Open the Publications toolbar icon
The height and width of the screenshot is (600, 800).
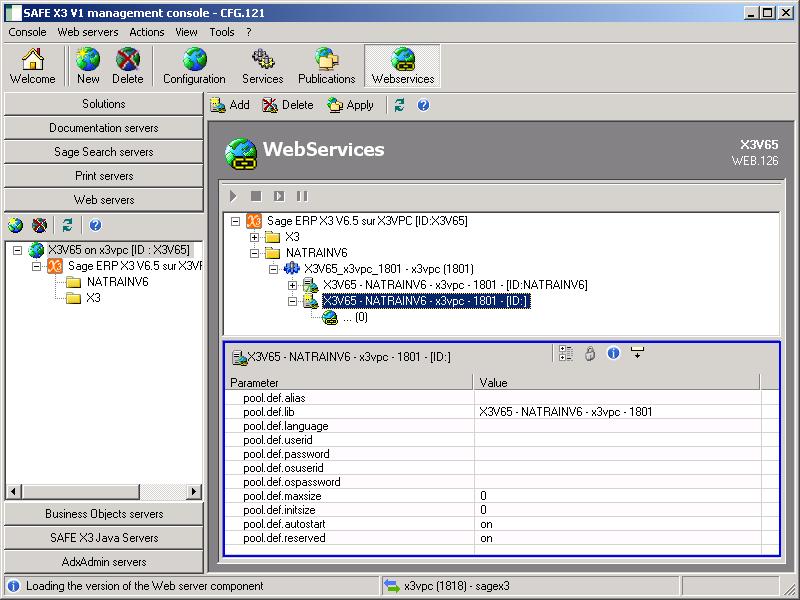(x=327, y=66)
